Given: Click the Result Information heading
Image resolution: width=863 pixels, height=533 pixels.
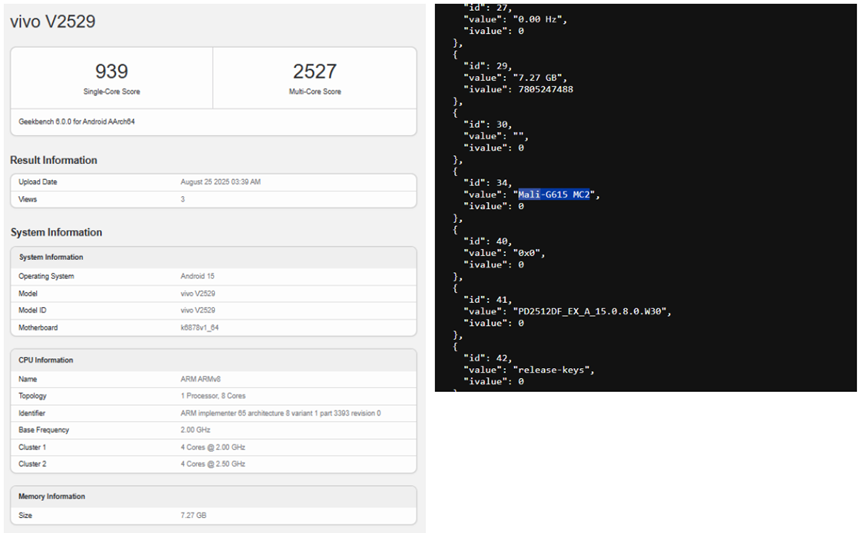Looking at the screenshot, I should (54, 160).
